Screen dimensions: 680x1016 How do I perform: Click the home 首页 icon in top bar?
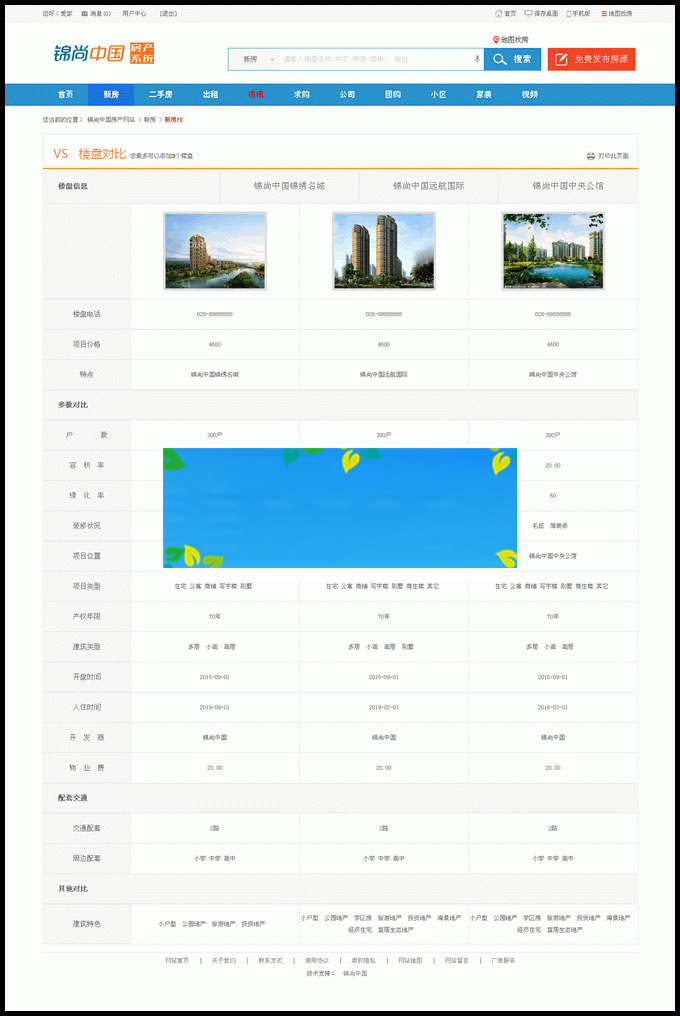498,14
